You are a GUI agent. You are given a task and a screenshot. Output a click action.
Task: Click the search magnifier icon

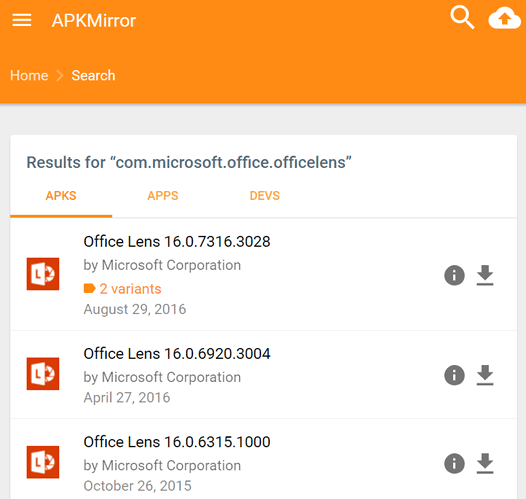pos(462,17)
